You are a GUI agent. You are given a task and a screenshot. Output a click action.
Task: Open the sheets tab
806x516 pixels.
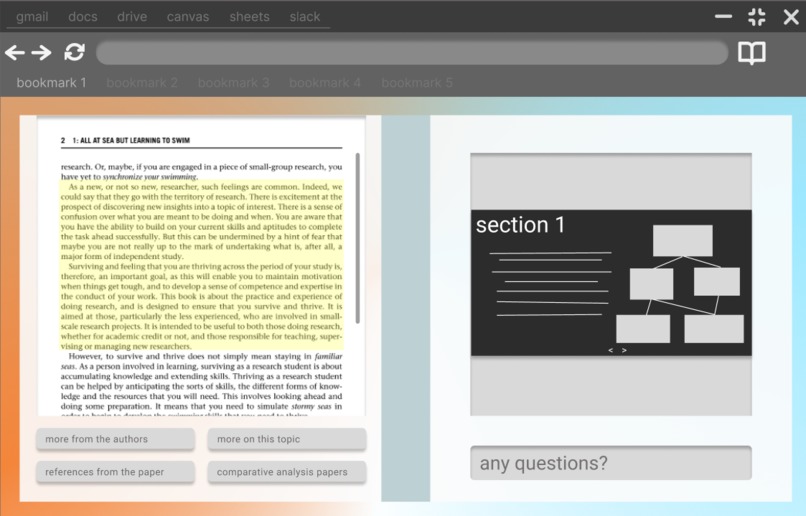pos(249,17)
